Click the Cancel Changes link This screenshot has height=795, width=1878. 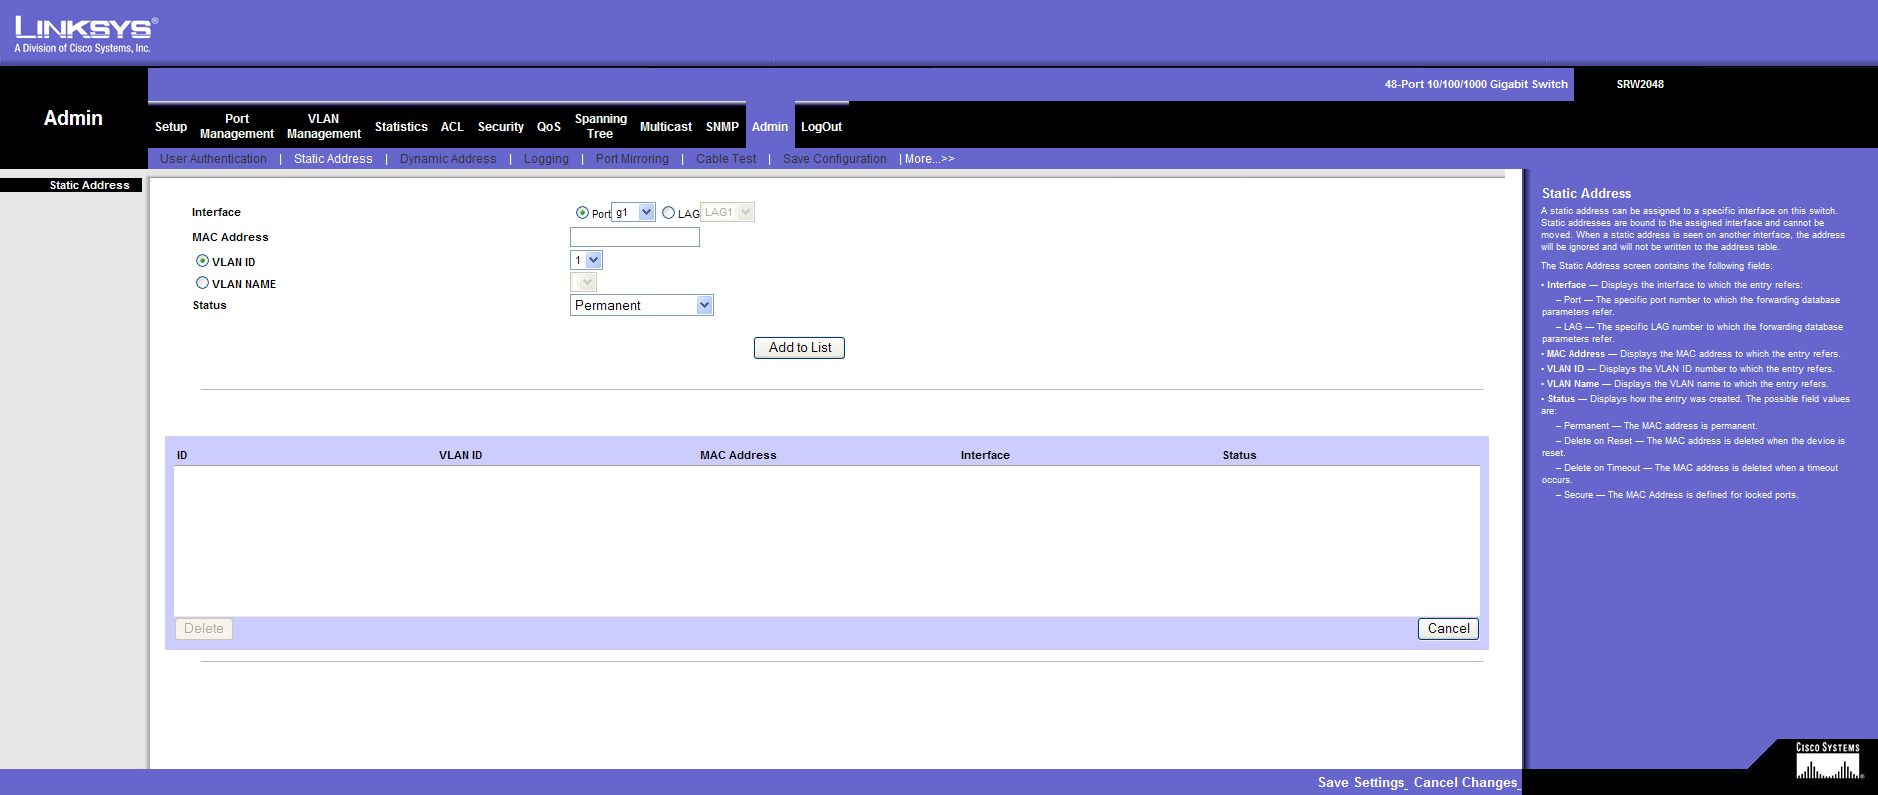[1465, 782]
